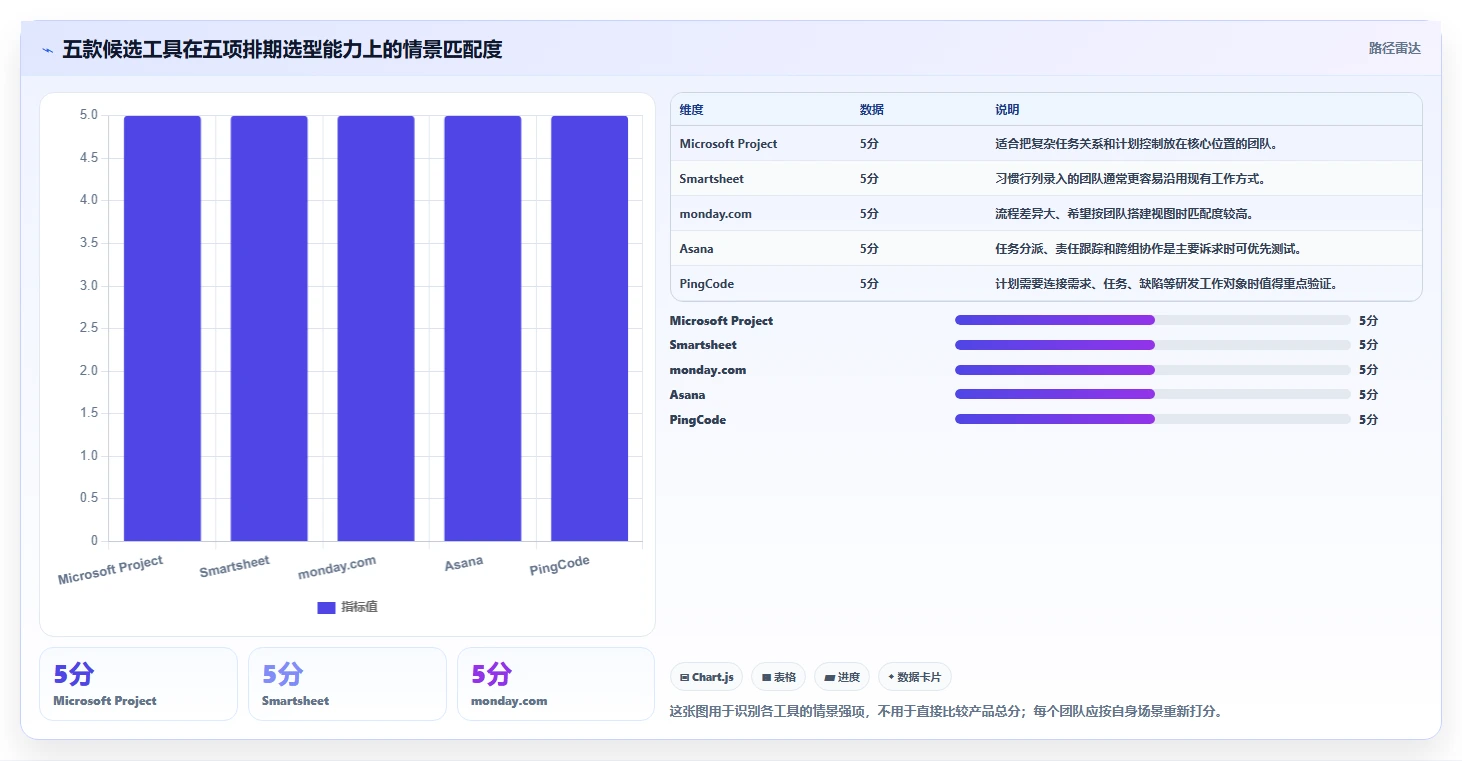Screen dimensions: 1462x761
Task: Click the monday.com bar in chart
Action: click(376, 328)
